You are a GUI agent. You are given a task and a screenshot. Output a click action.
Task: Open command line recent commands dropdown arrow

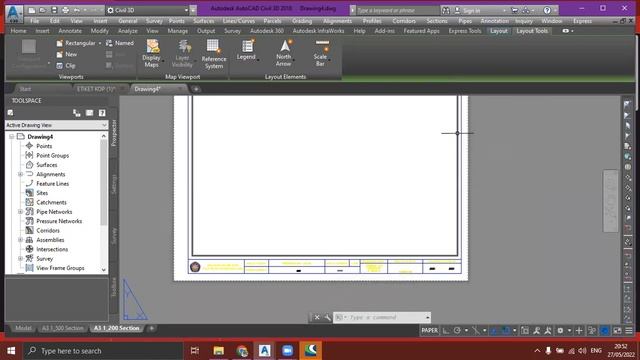(427, 317)
